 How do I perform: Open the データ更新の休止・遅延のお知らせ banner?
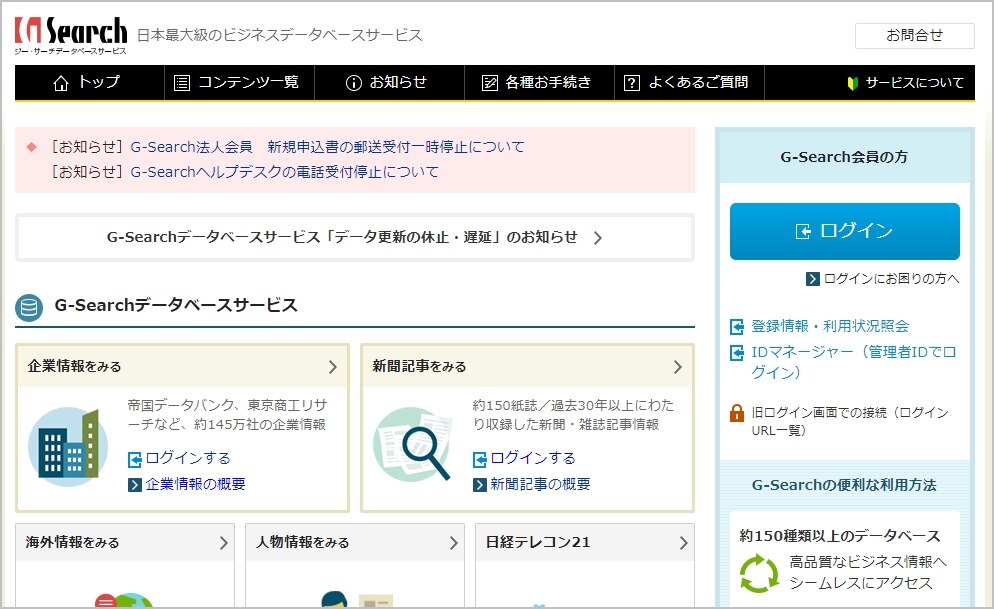355,238
